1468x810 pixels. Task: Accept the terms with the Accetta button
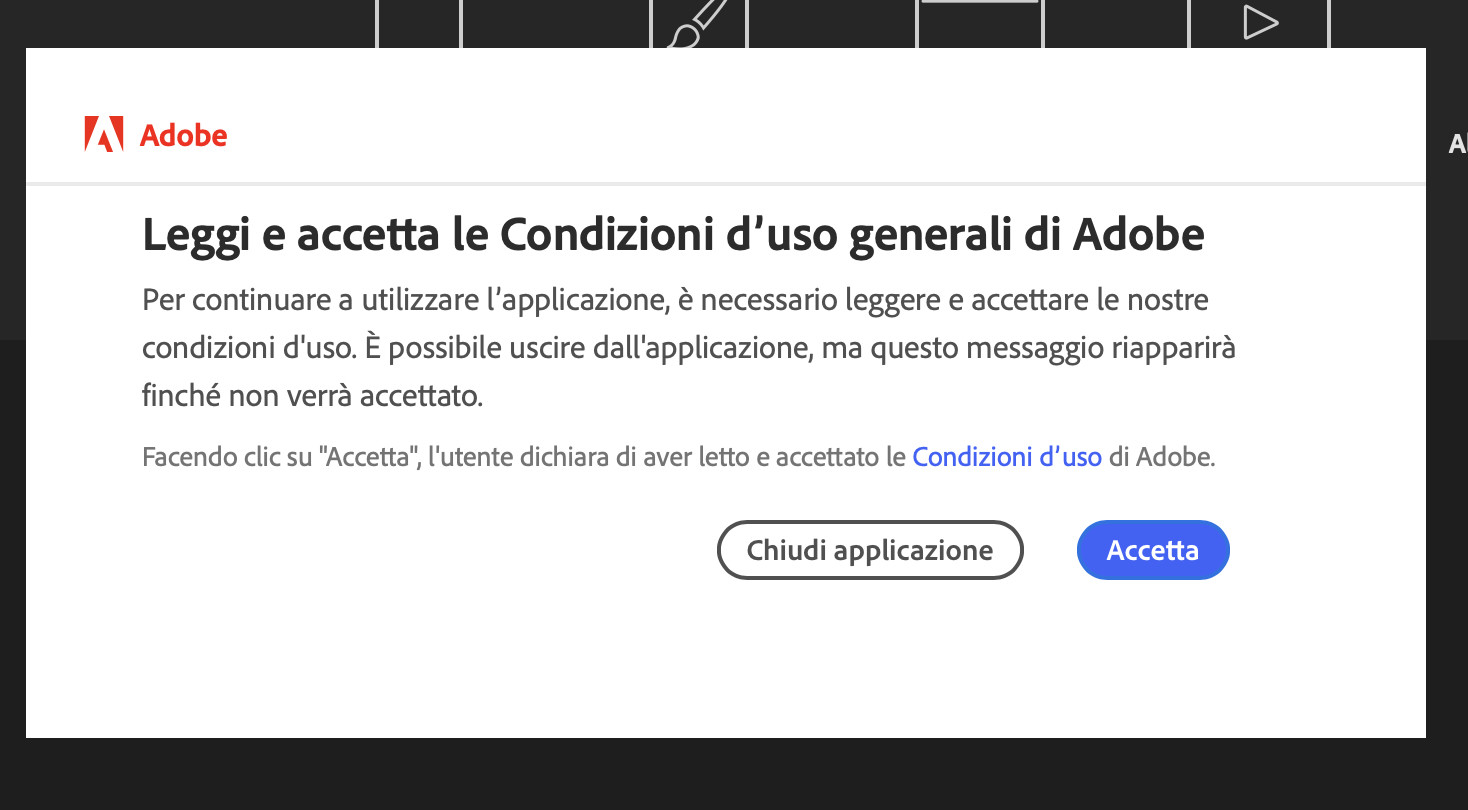[1152, 550]
